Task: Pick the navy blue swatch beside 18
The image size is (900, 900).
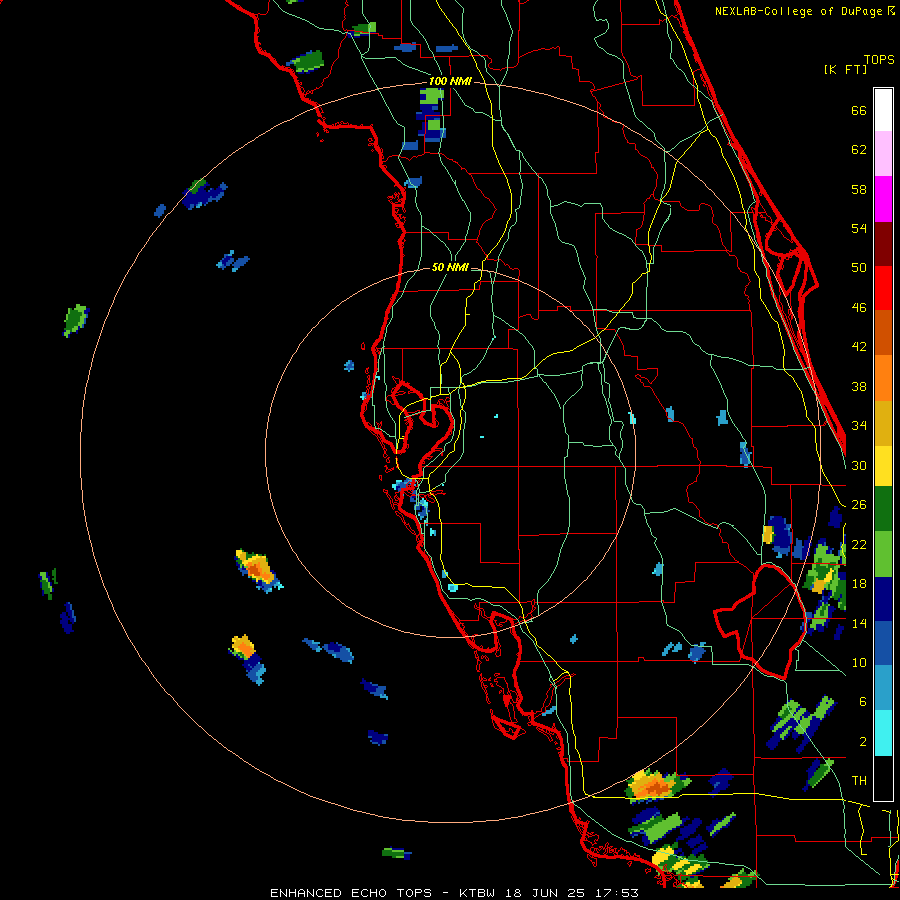Action: (x=883, y=599)
